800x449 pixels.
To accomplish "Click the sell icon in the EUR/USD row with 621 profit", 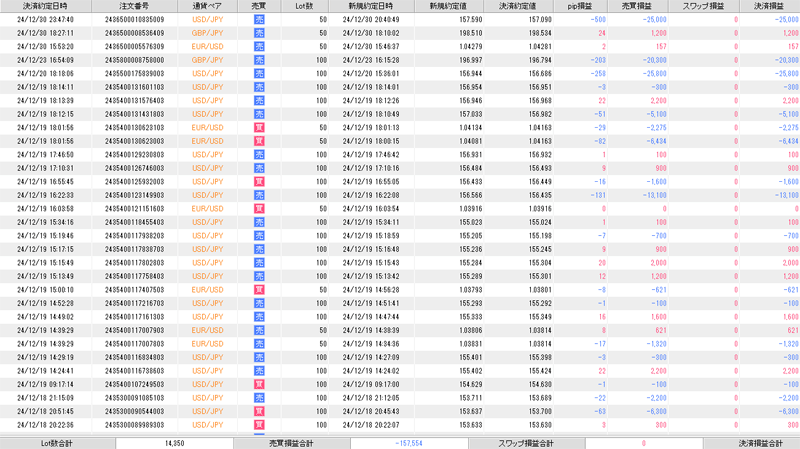I will 259,331.
